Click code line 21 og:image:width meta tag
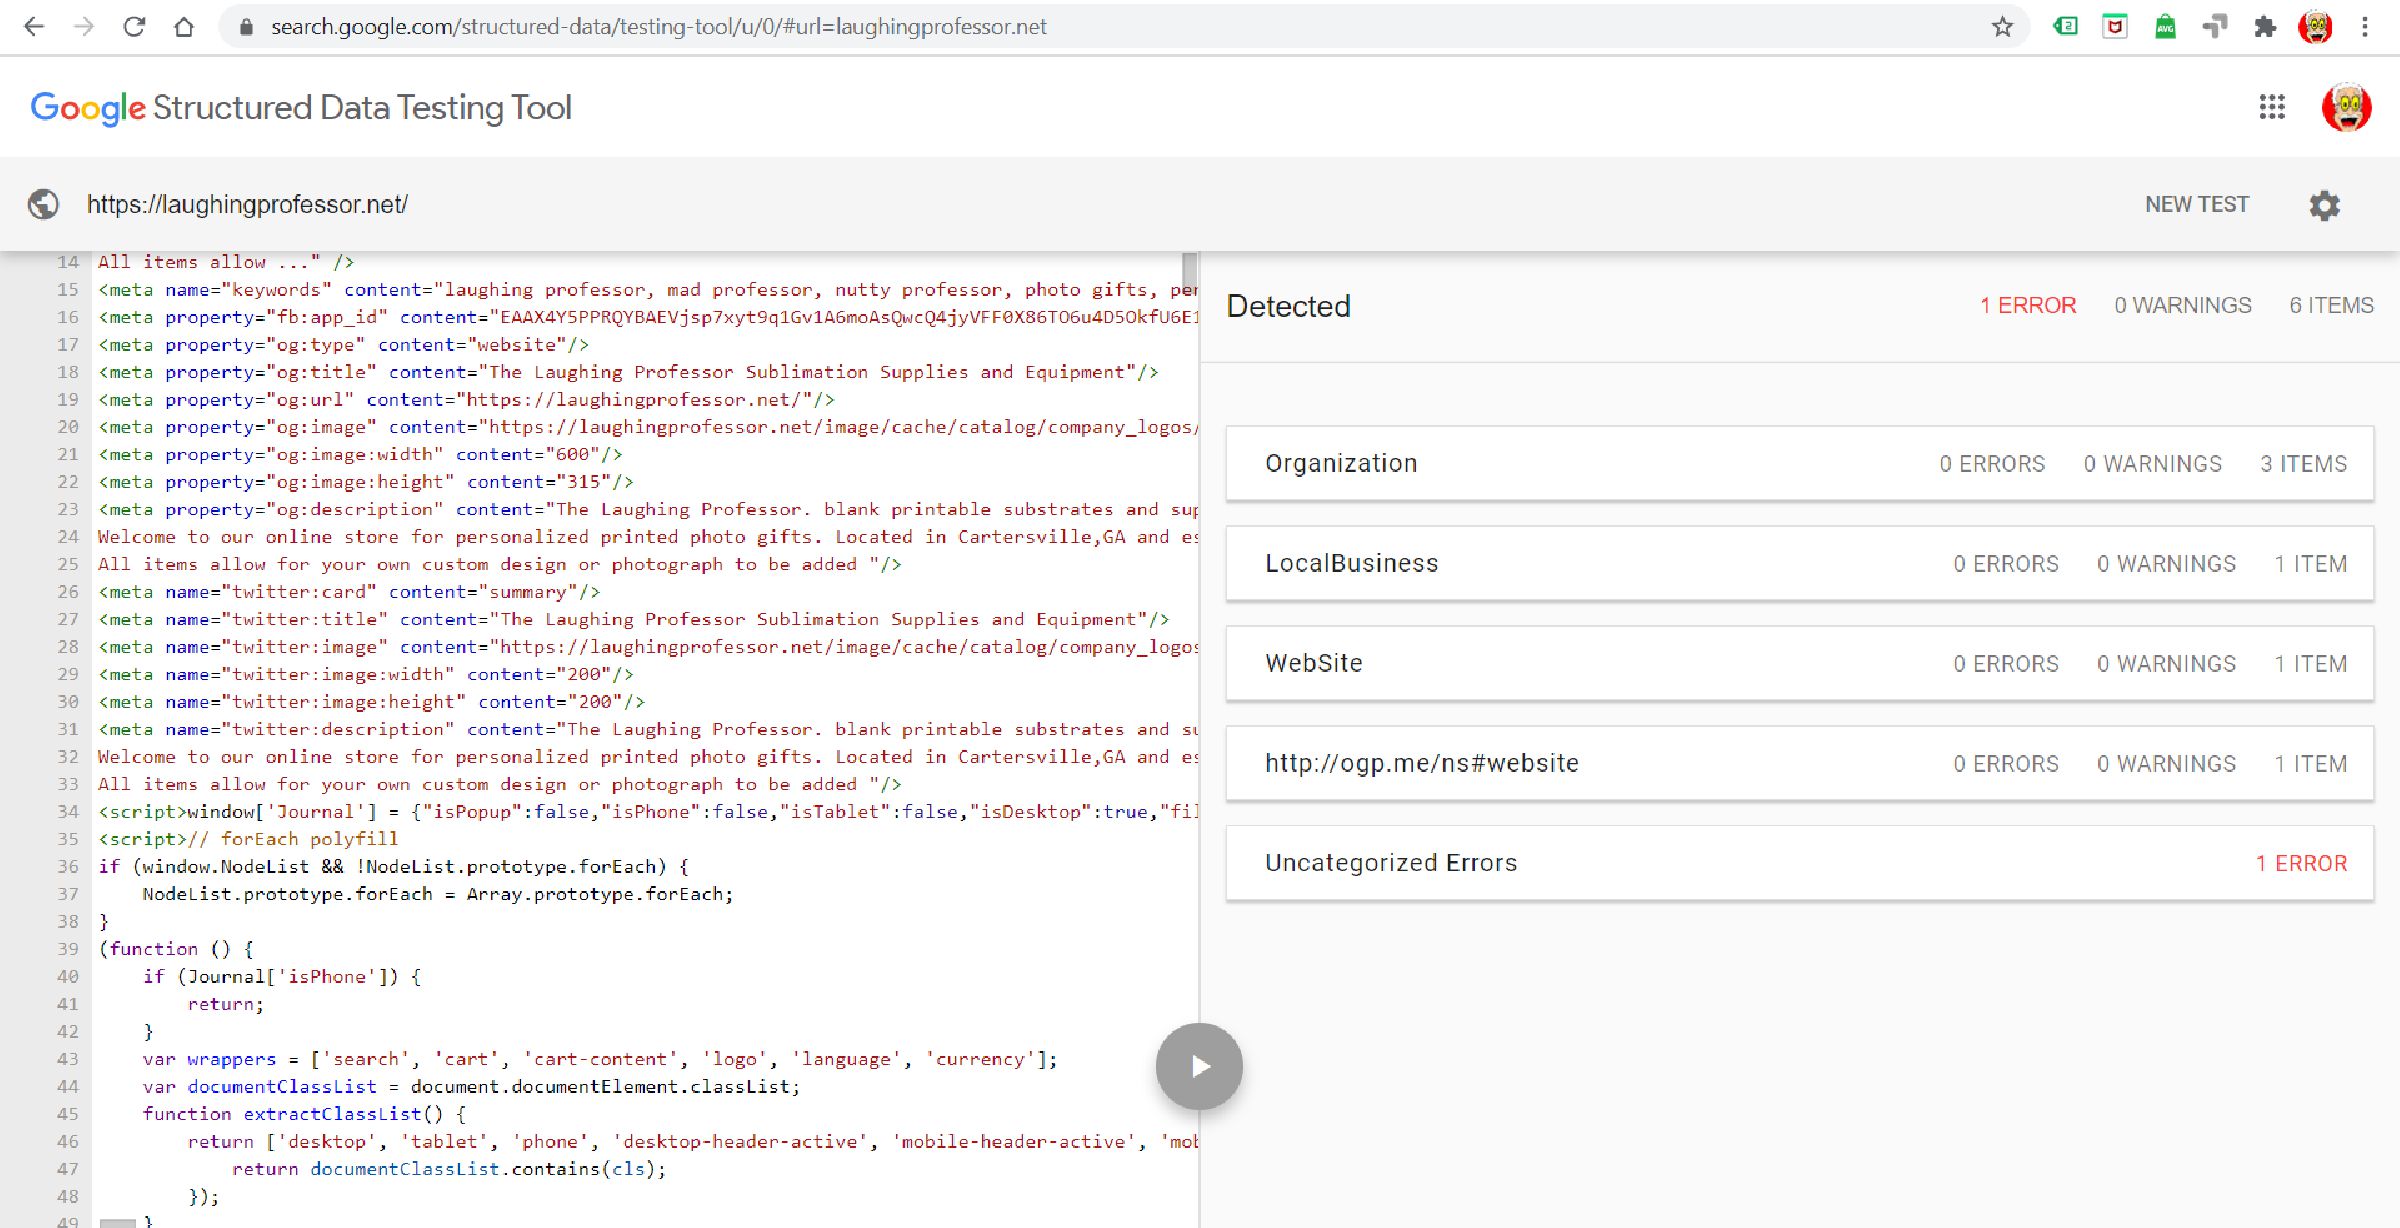The image size is (2400, 1228). click(x=360, y=455)
